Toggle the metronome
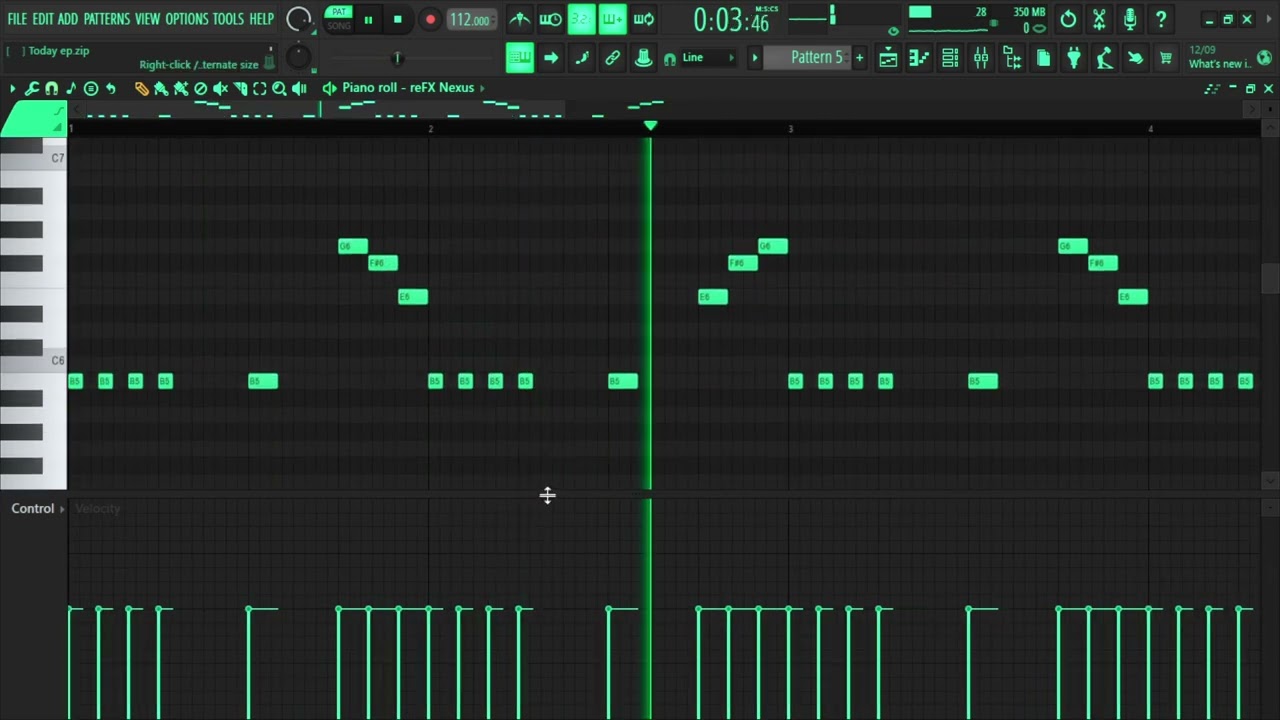 [520, 19]
